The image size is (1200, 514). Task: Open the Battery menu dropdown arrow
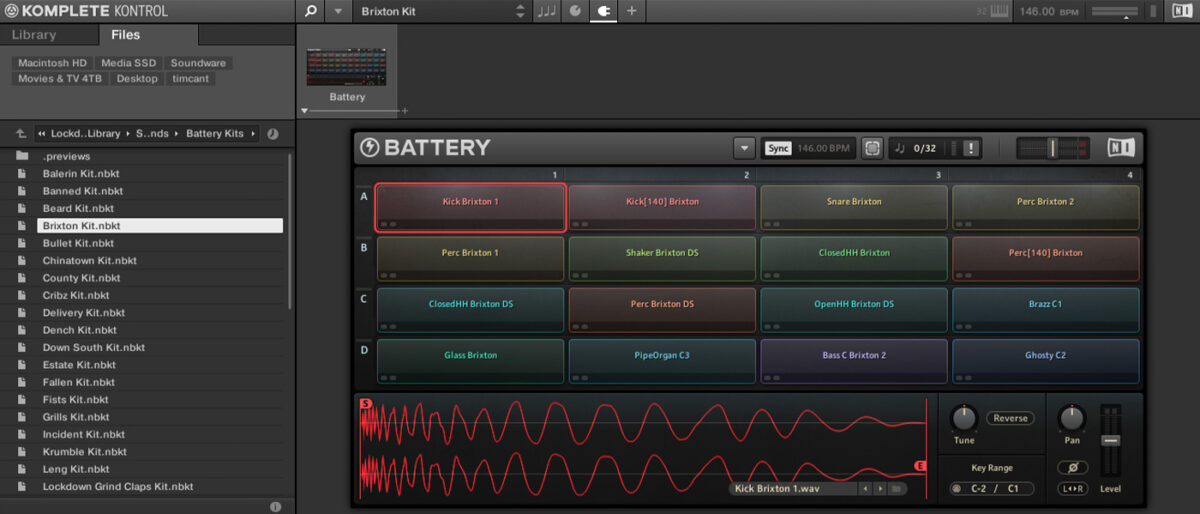[x=743, y=148]
